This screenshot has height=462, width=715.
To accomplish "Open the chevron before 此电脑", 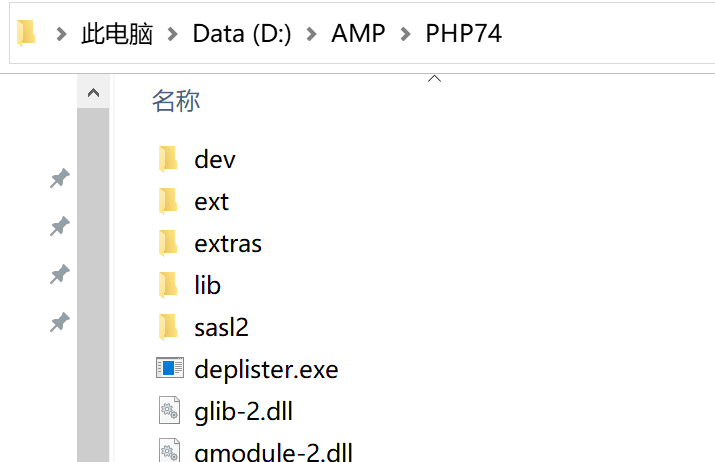I will coord(61,34).
